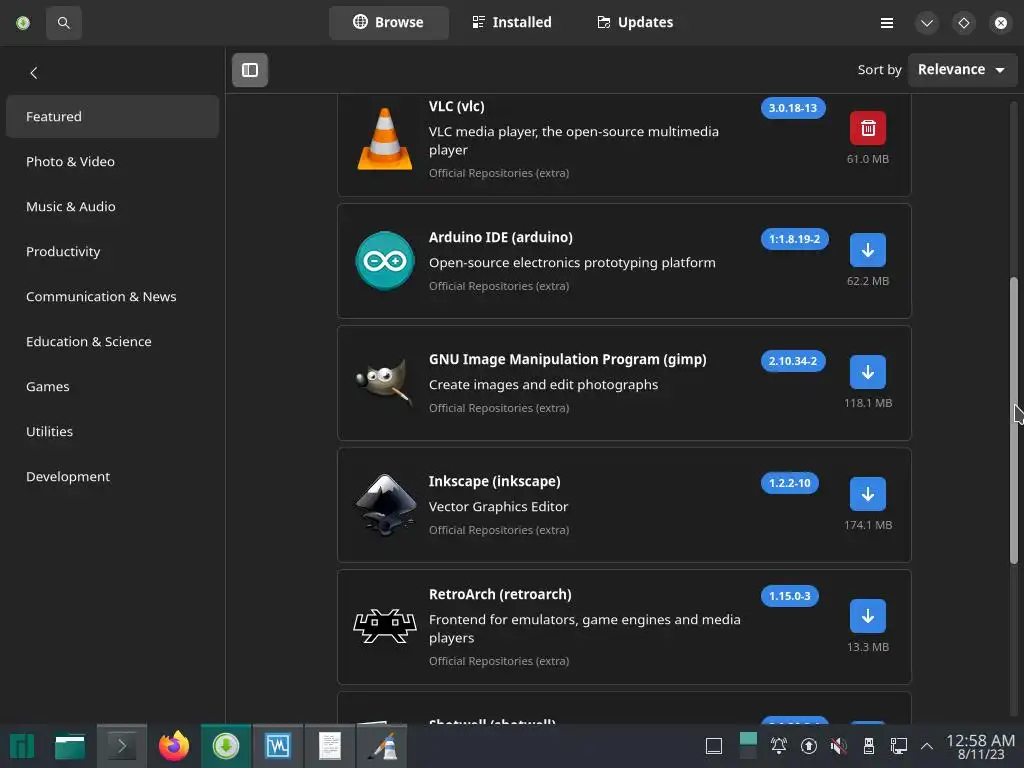Click the vertical scrollbar handle
The width and height of the screenshot is (1024, 768).
tap(1013, 420)
